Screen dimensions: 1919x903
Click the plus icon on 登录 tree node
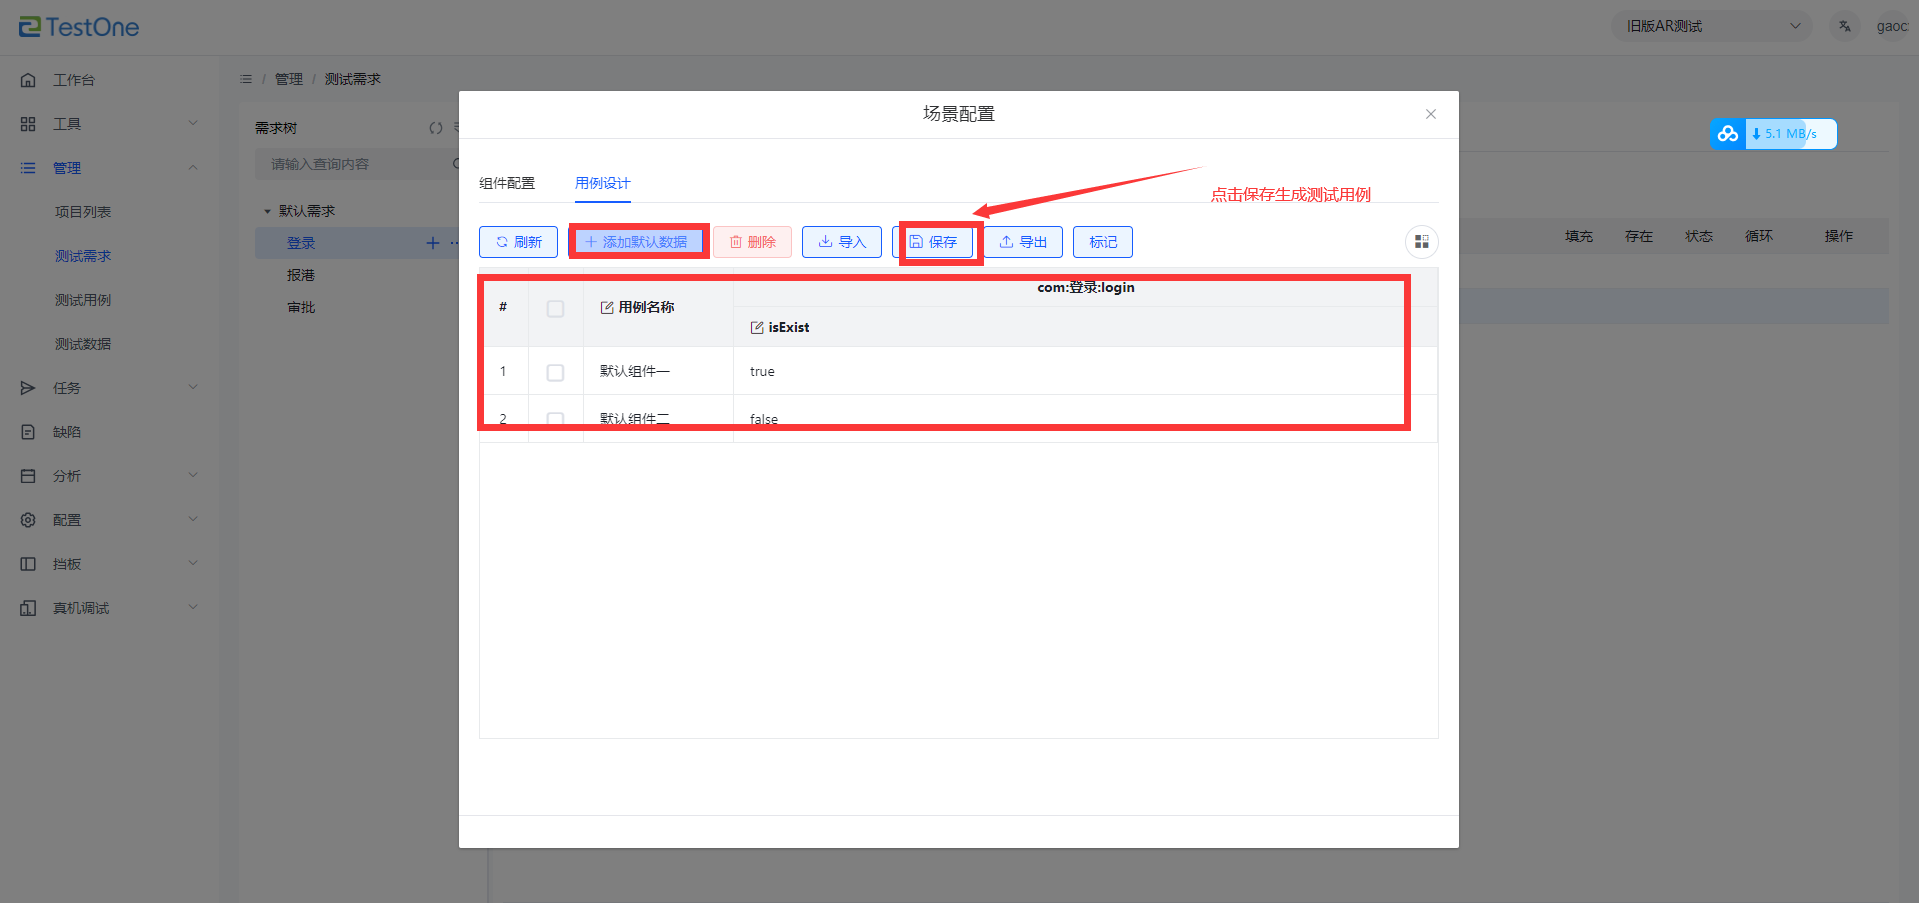click(x=433, y=243)
